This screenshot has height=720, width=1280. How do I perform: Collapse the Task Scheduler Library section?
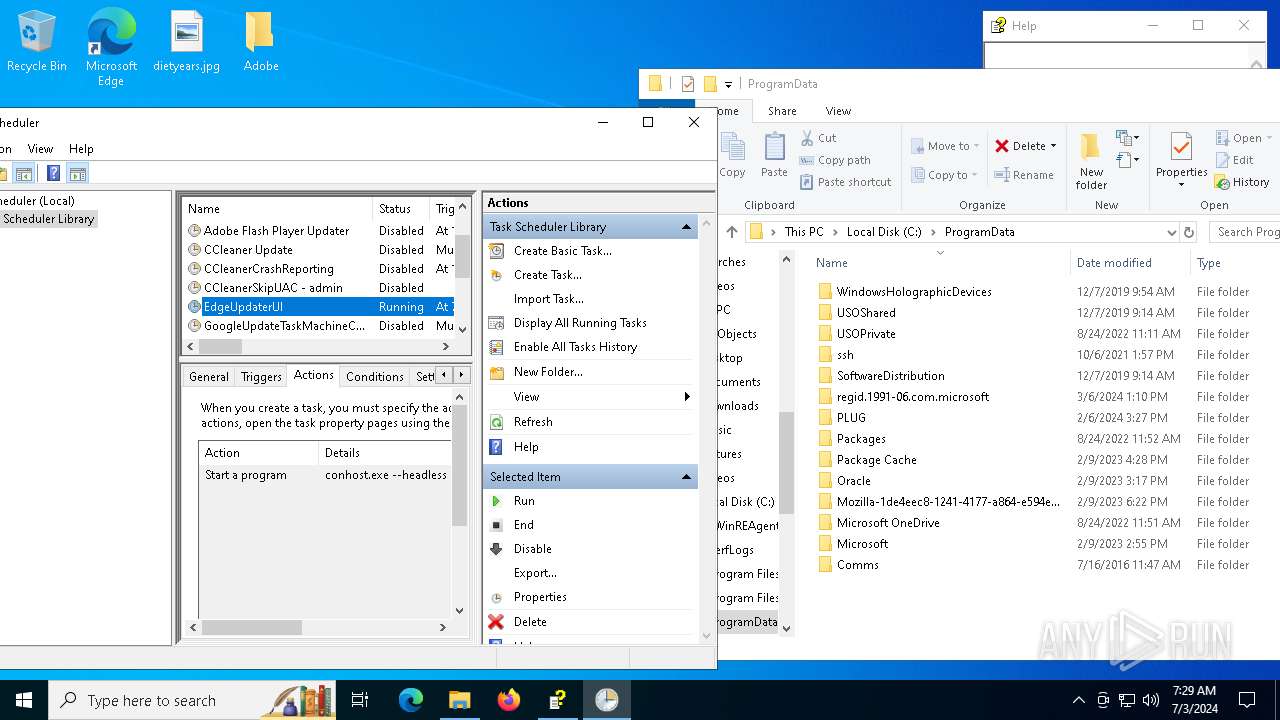pos(686,227)
